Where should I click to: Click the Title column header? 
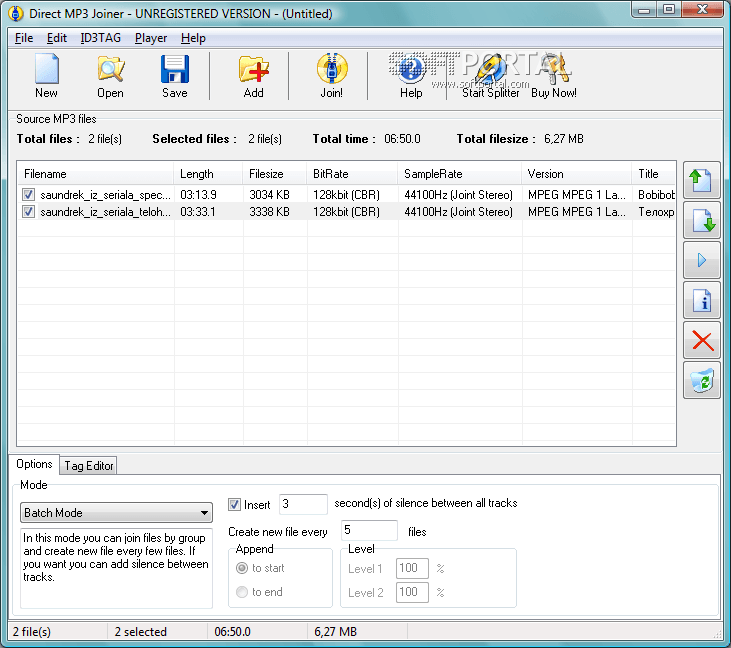[x=654, y=174]
